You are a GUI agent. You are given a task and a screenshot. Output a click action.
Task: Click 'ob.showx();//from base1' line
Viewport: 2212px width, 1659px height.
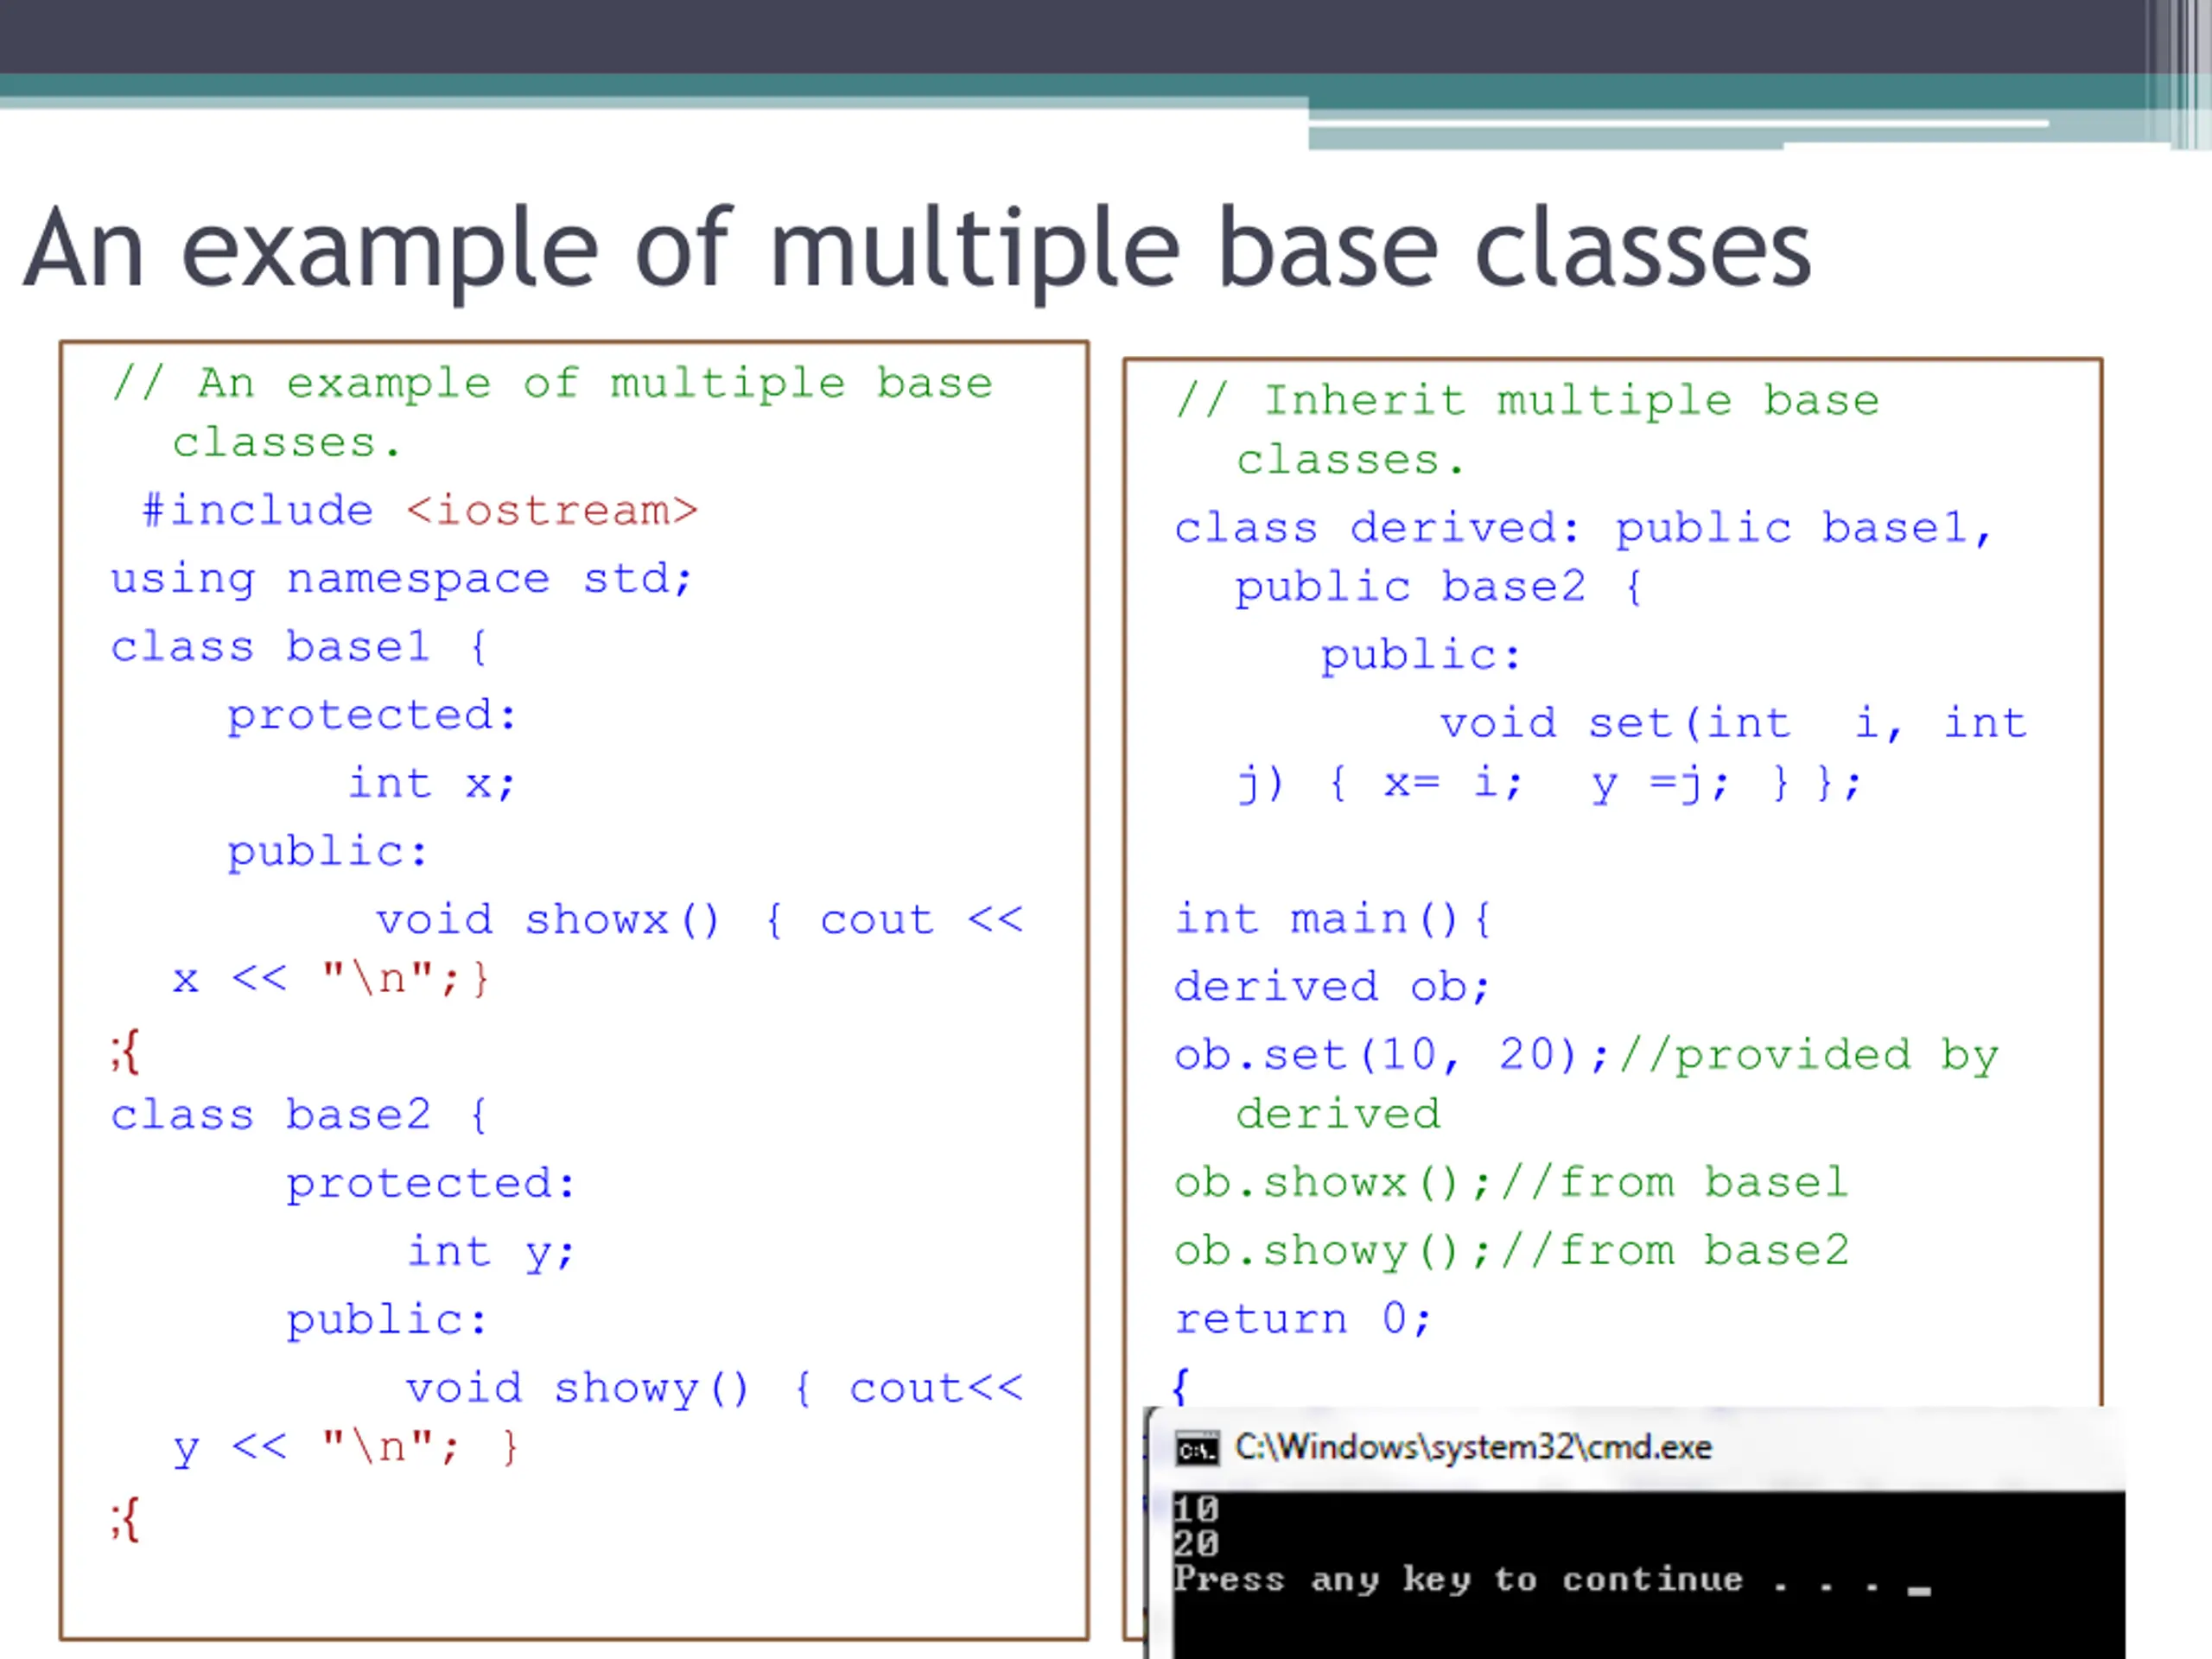coord(1510,1183)
